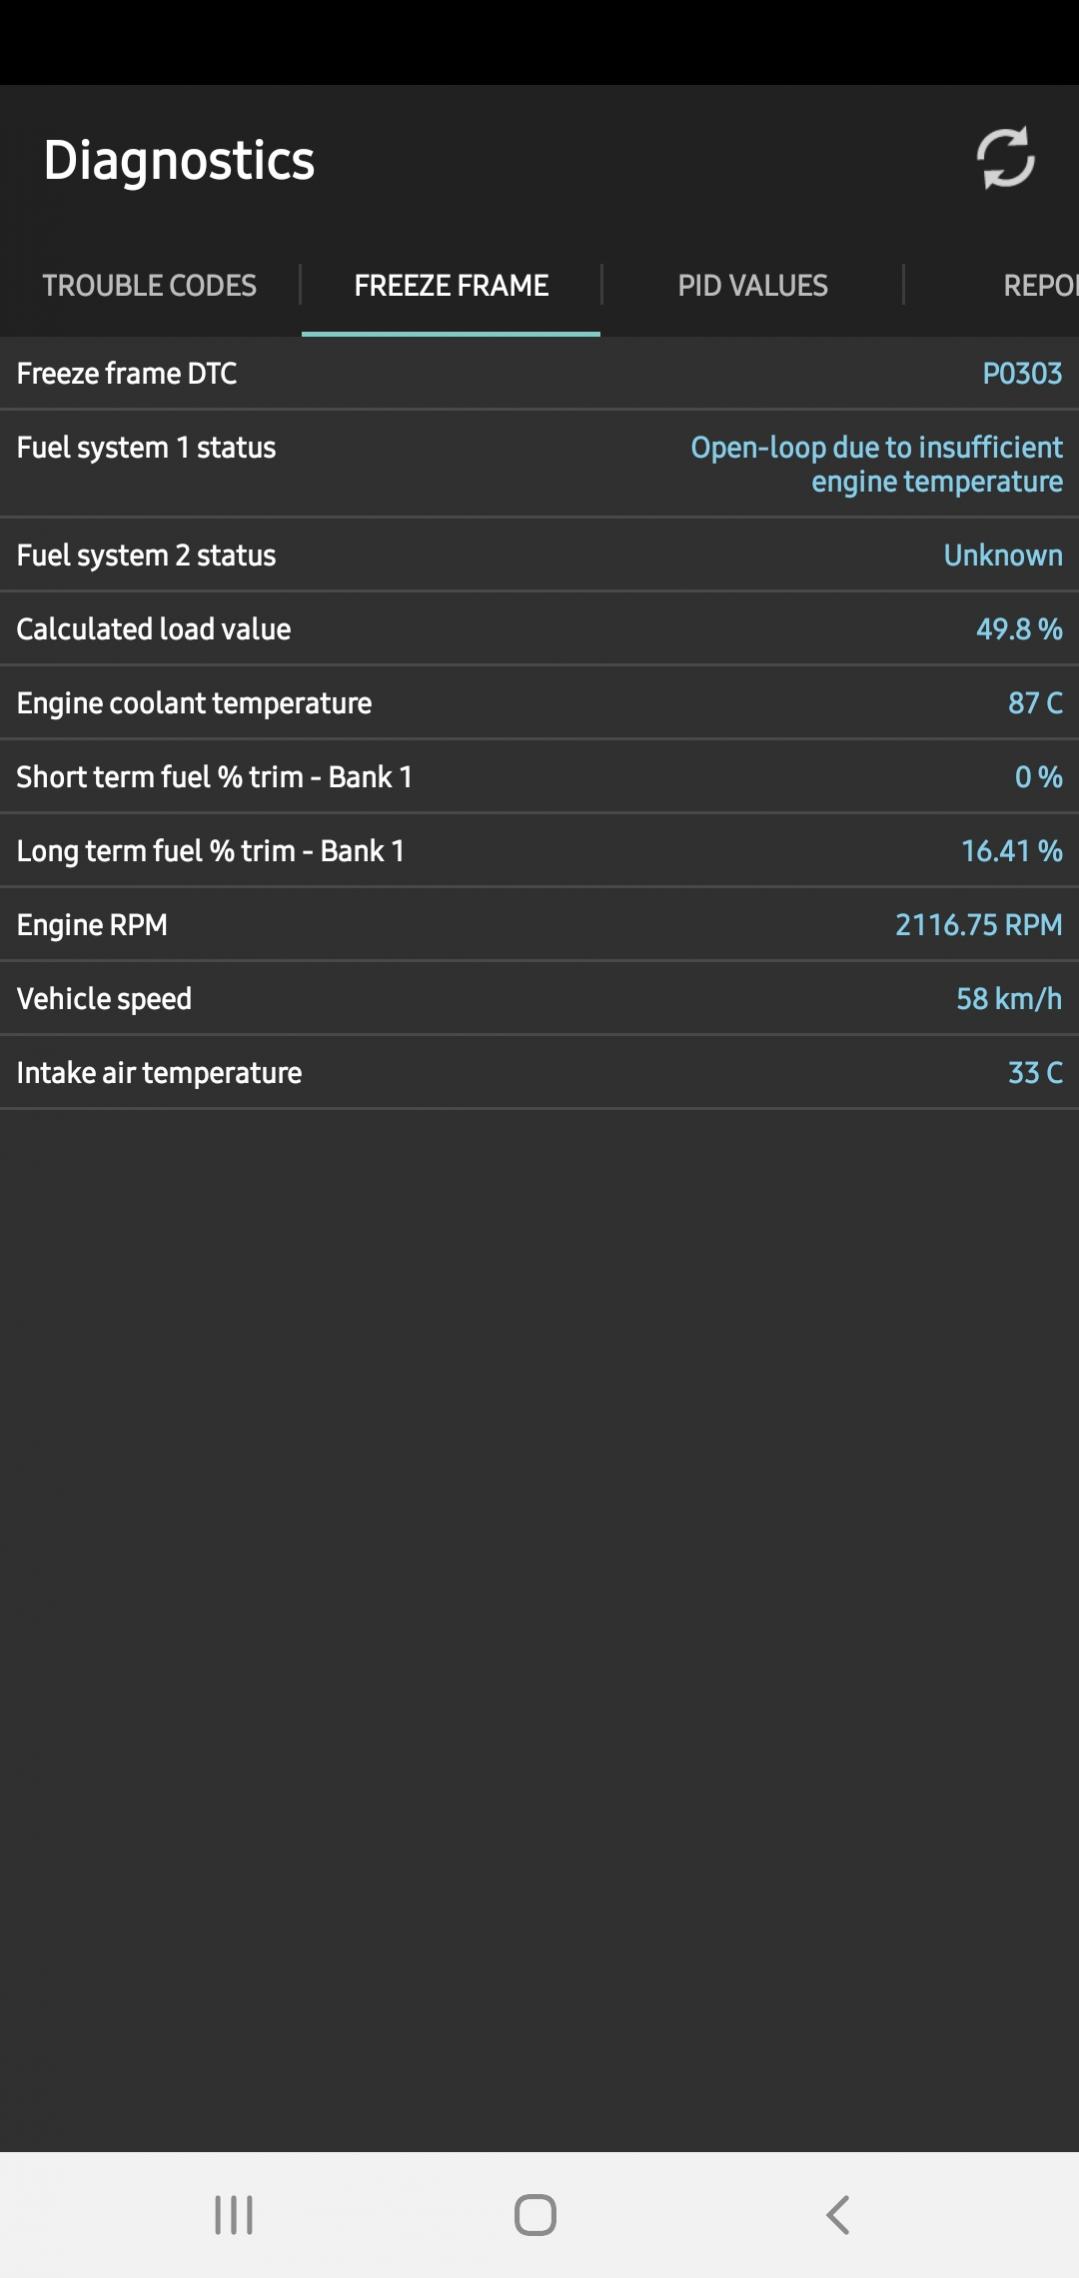The image size is (1079, 2278).
Task: Select the Intake air temperature row
Action: [x=539, y=1073]
